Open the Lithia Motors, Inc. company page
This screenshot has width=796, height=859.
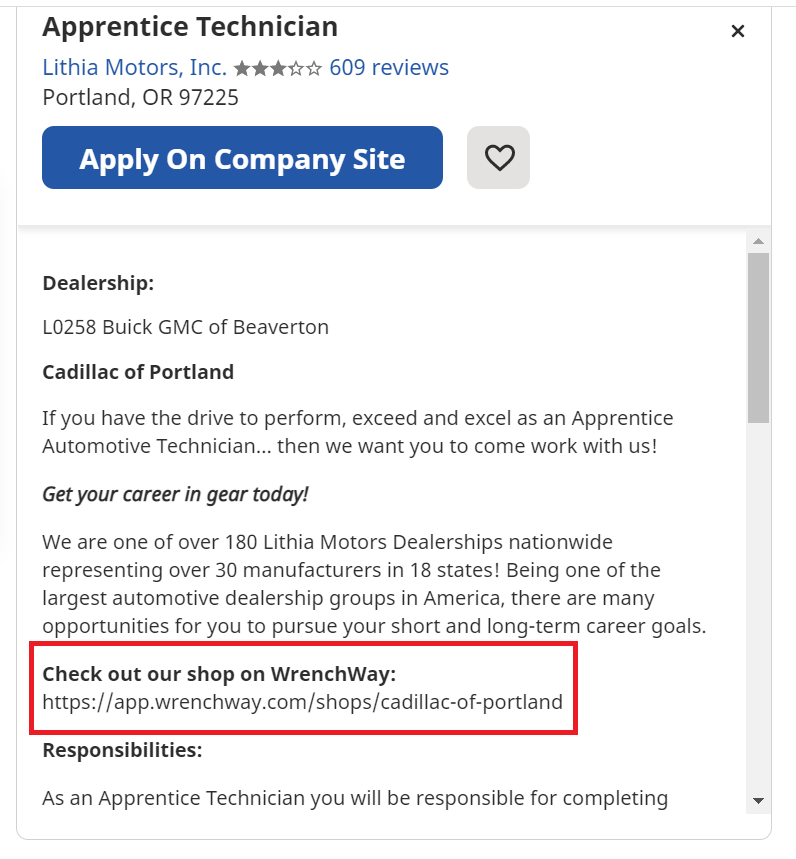pyautogui.click(x=133, y=67)
